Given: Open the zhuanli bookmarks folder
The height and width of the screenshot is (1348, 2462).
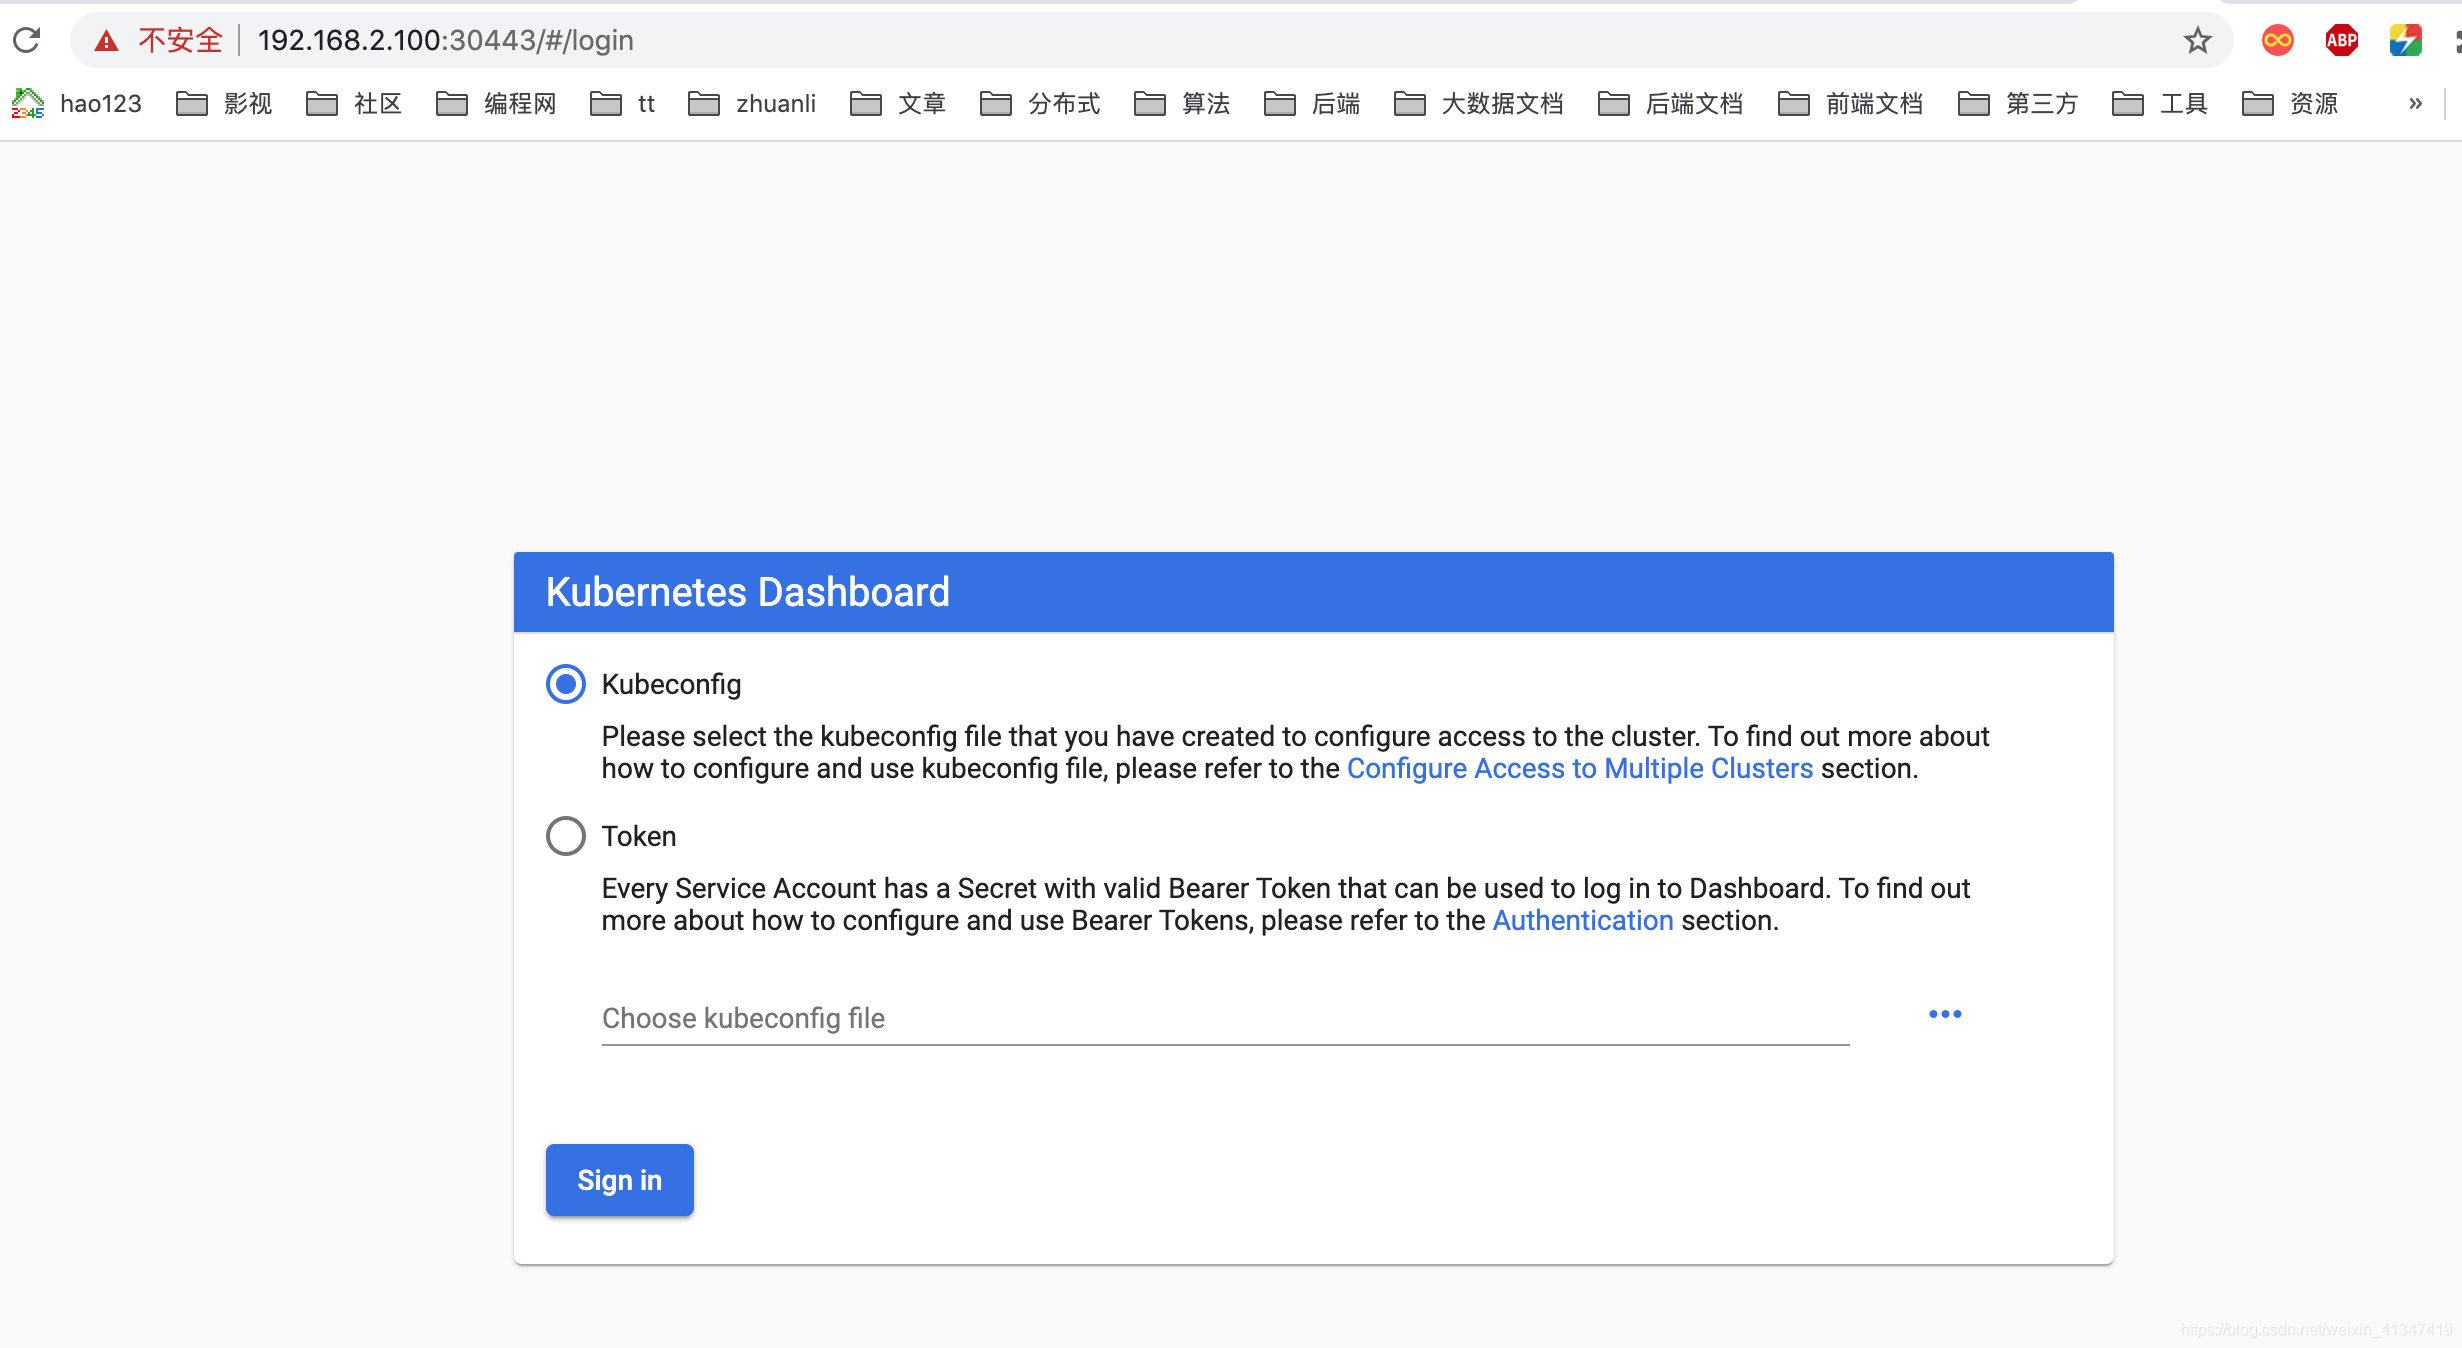Looking at the screenshot, I should click(x=752, y=103).
